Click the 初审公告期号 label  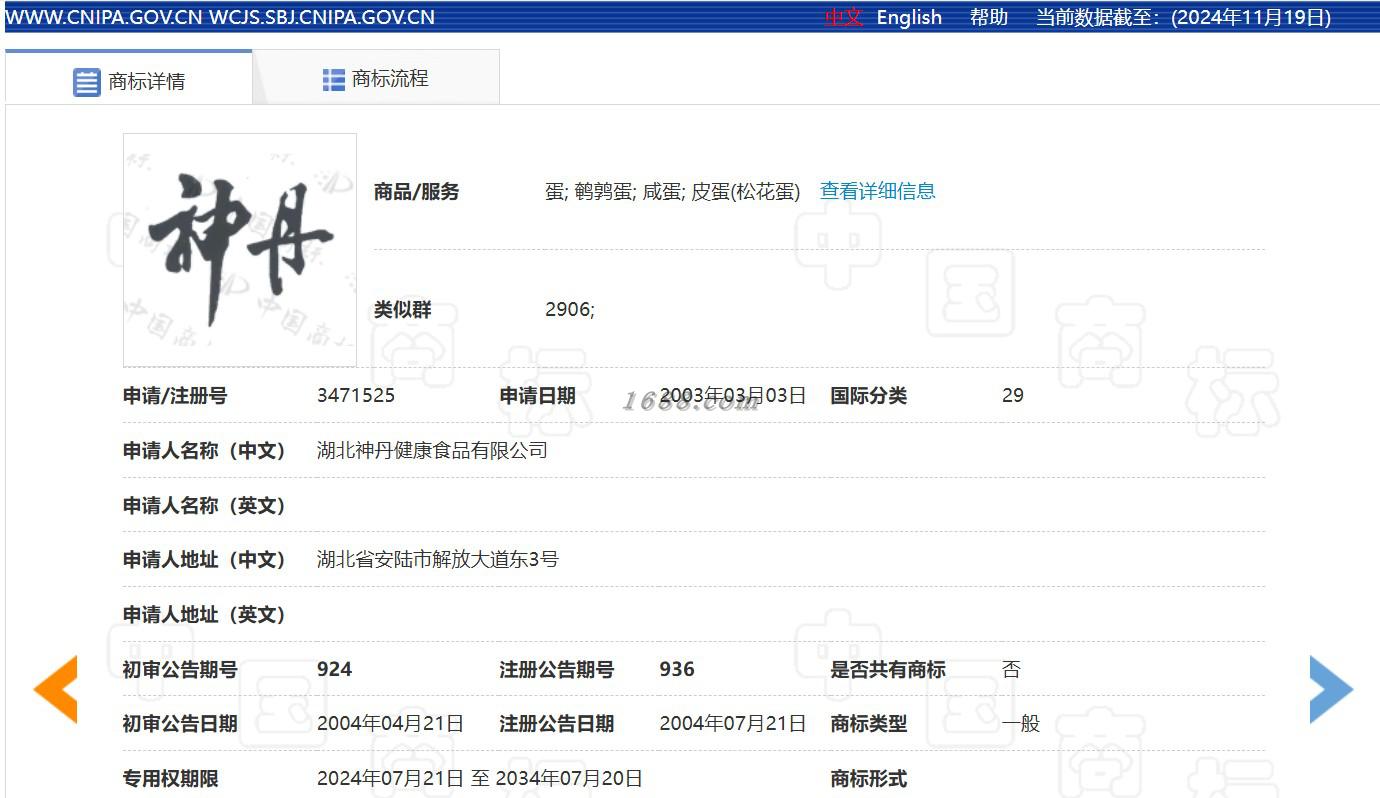click(180, 669)
